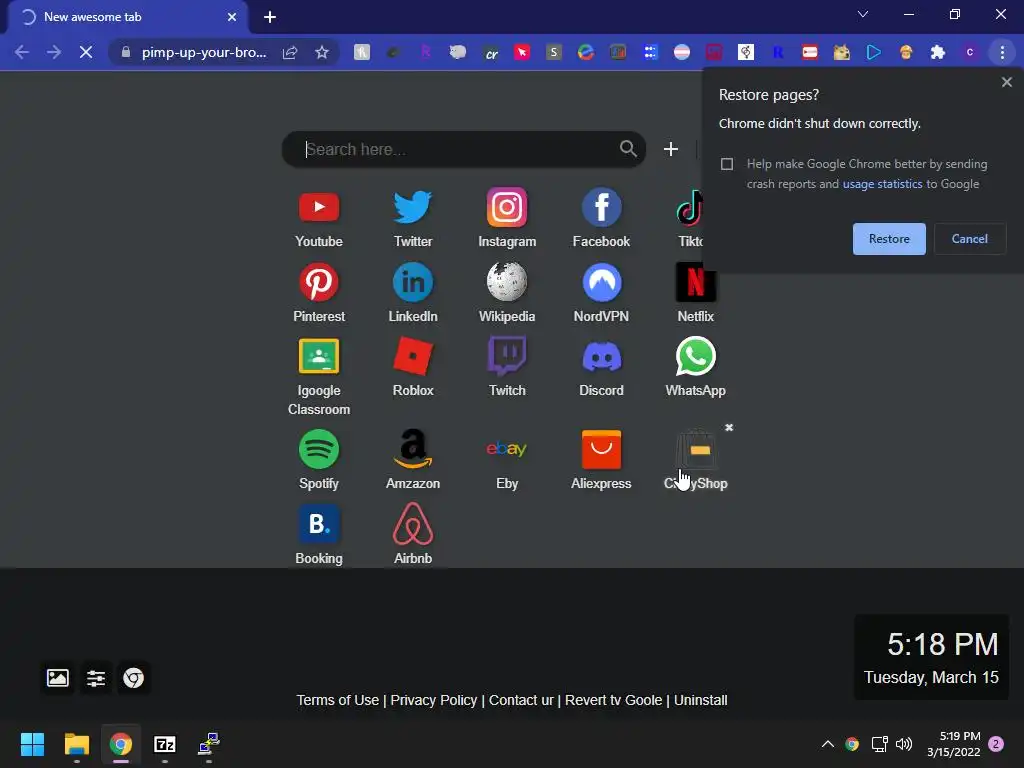Open tab search chevron
This screenshot has width=1024, height=768.
coord(863,14)
